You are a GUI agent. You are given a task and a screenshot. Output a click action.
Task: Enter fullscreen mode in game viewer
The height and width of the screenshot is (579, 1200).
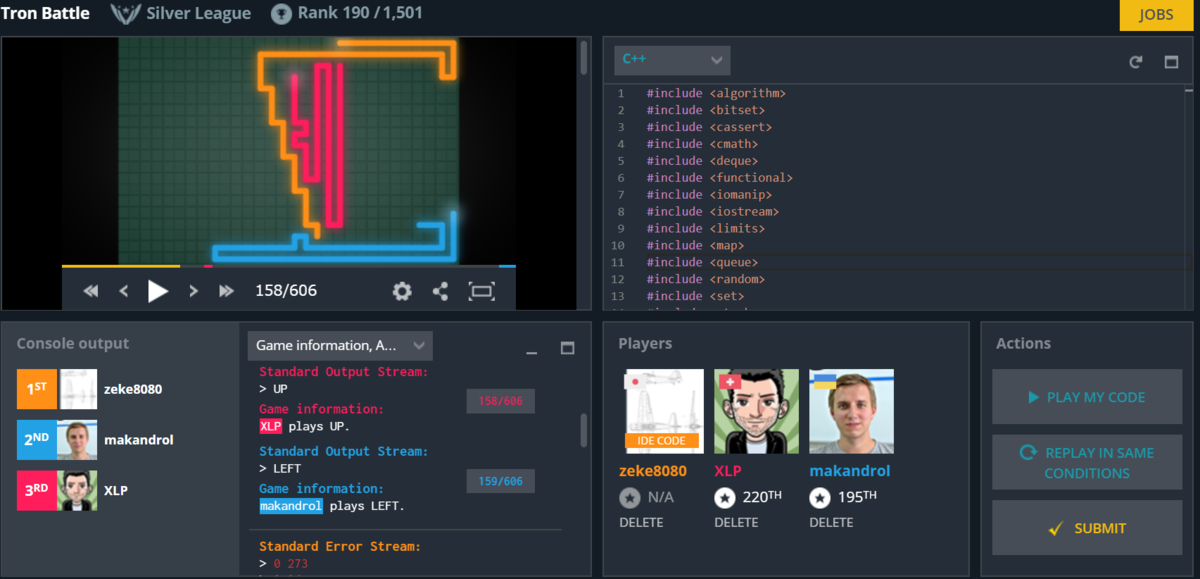tap(482, 291)
